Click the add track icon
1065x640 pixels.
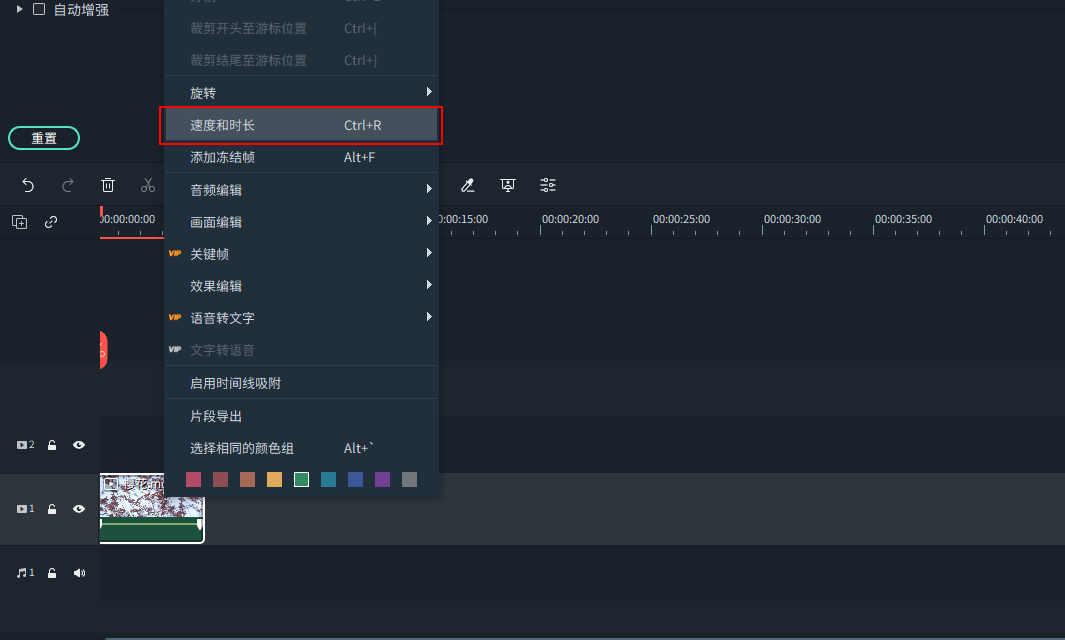20,222
